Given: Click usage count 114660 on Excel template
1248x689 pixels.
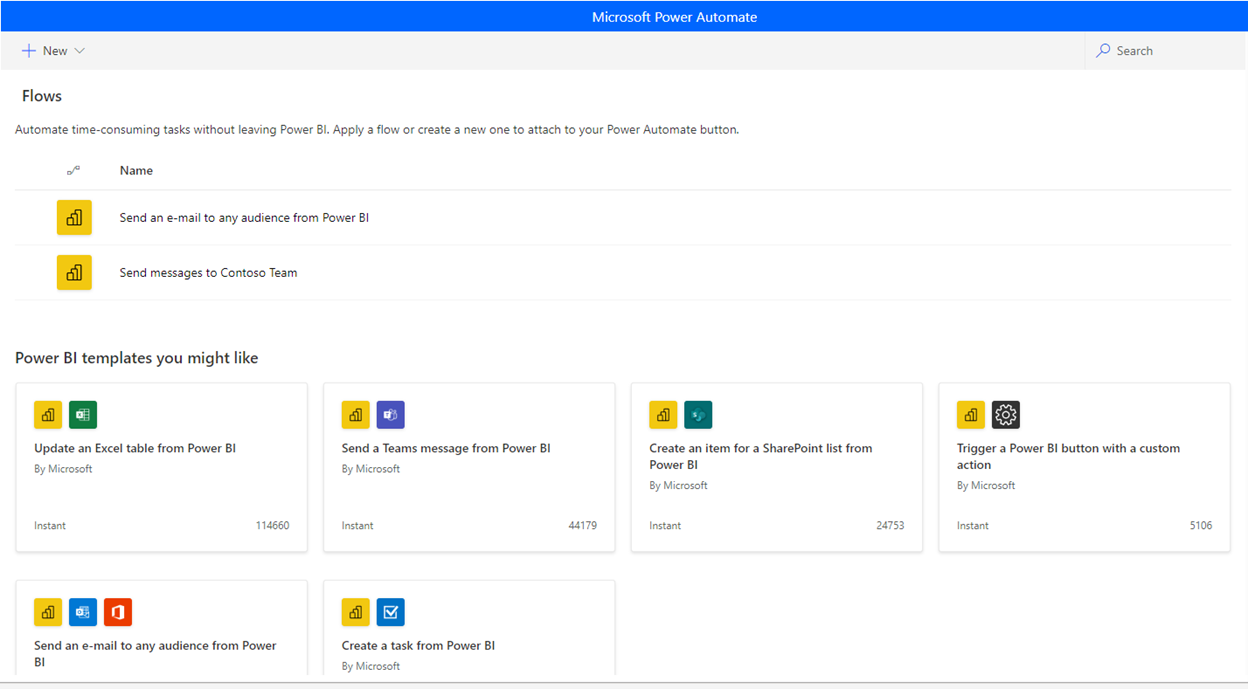Looking at the screenshot, I should tap(272, 525).
